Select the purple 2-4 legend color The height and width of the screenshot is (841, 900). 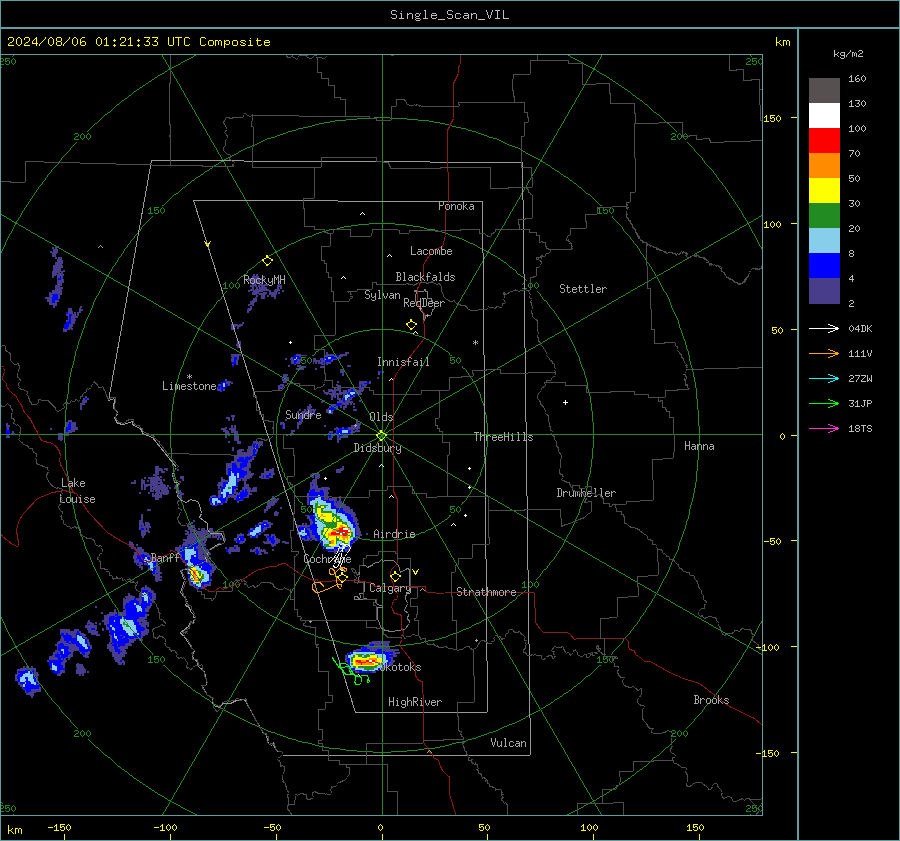(824, 290)
